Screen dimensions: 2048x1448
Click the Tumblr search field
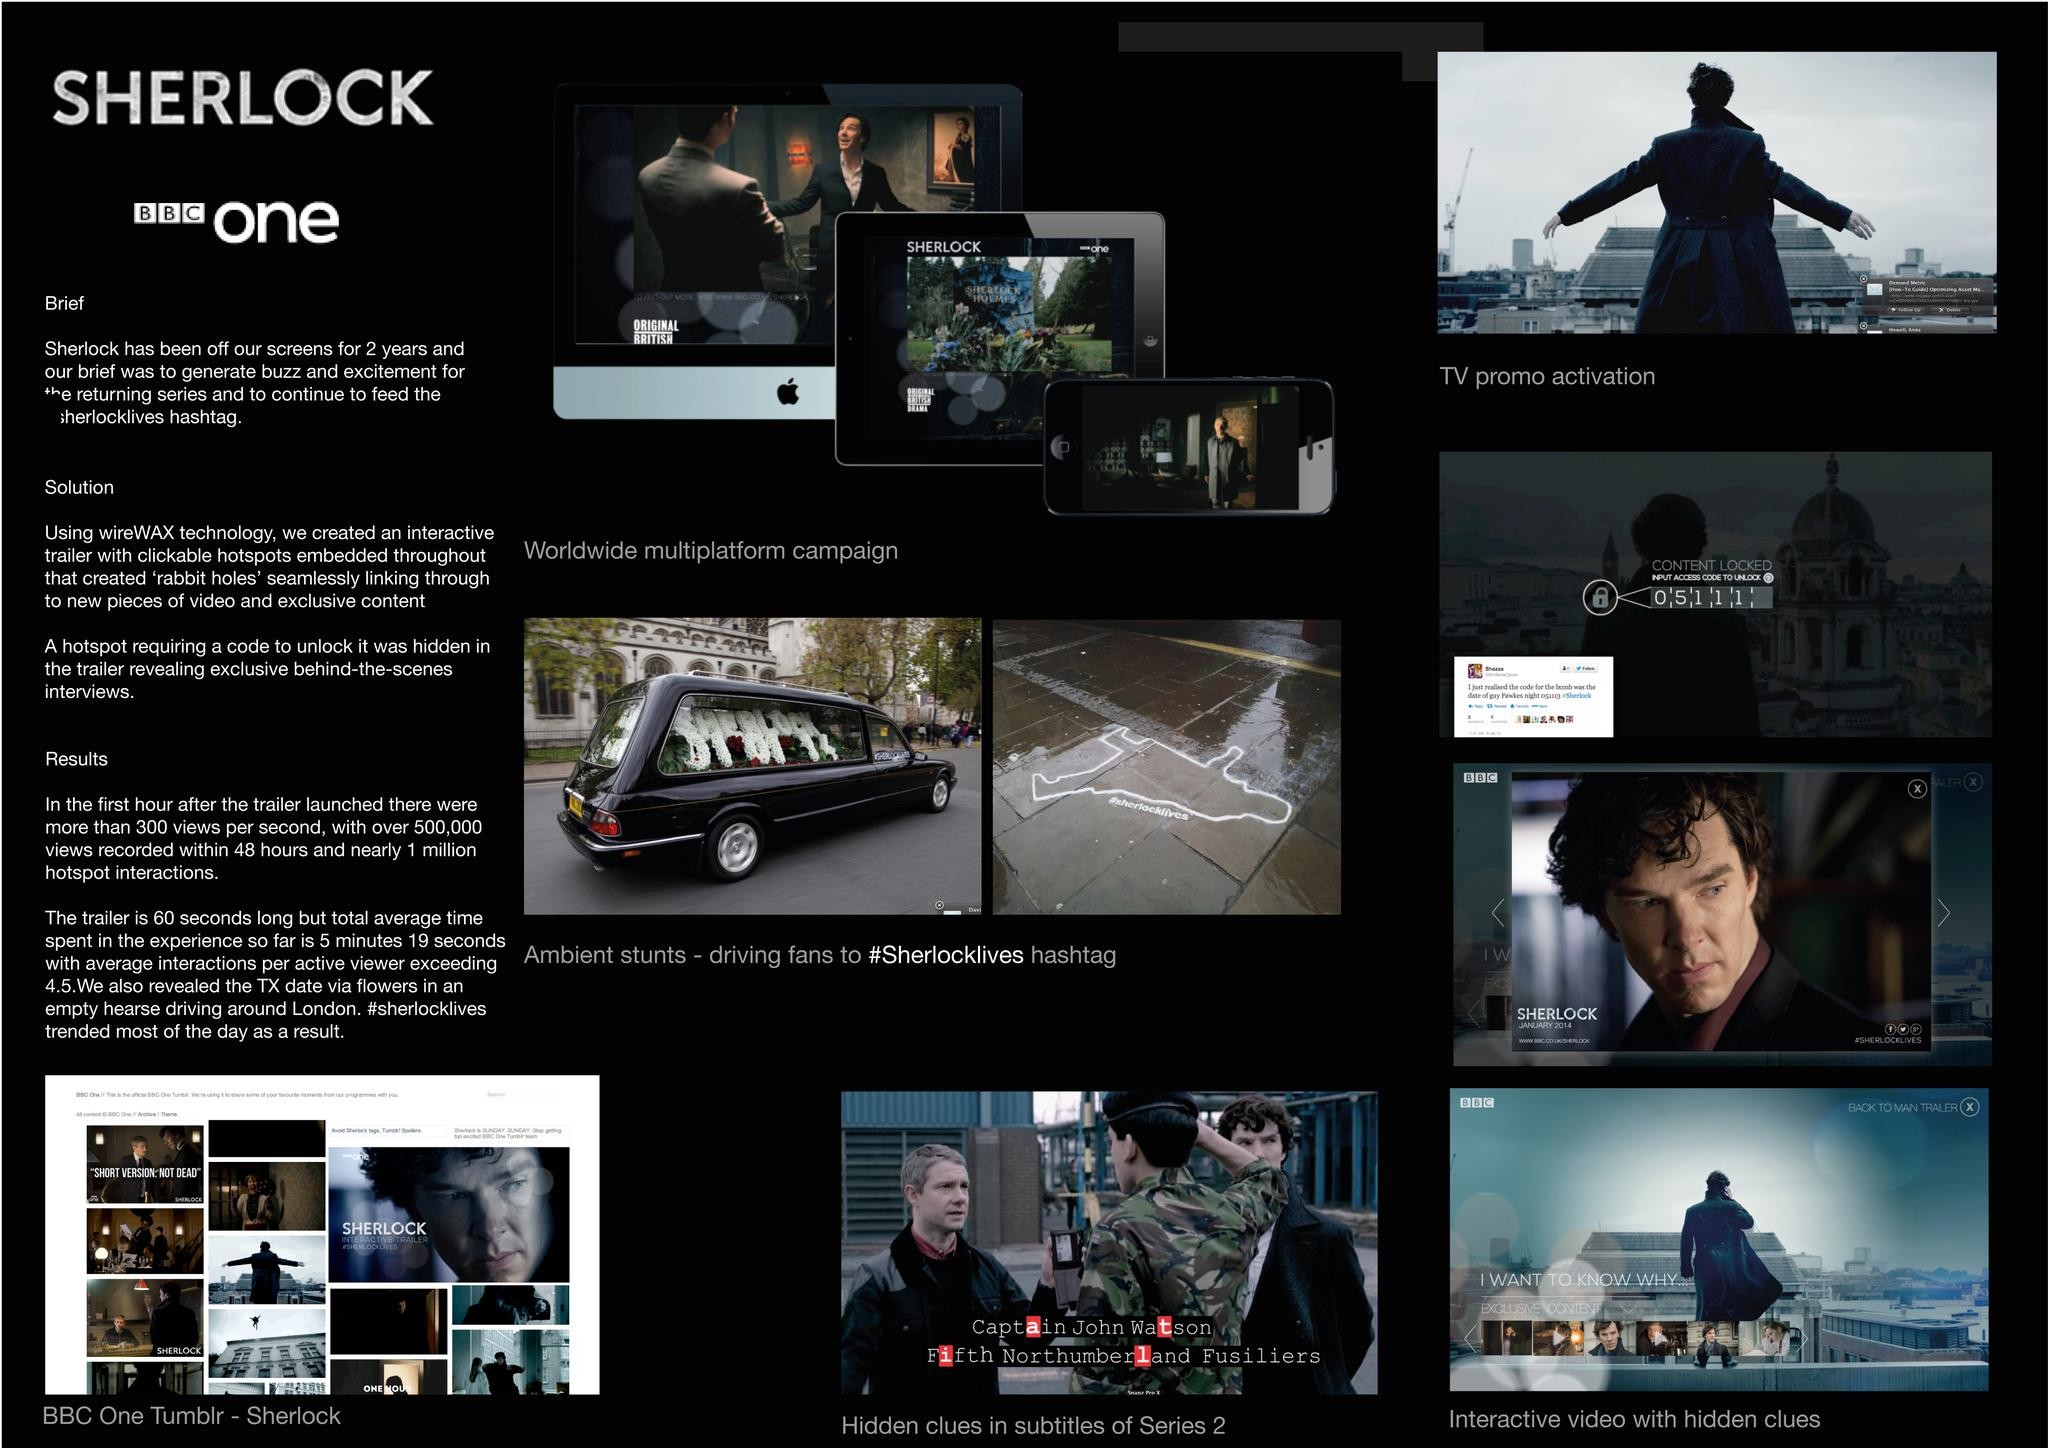click(521, 1095)
